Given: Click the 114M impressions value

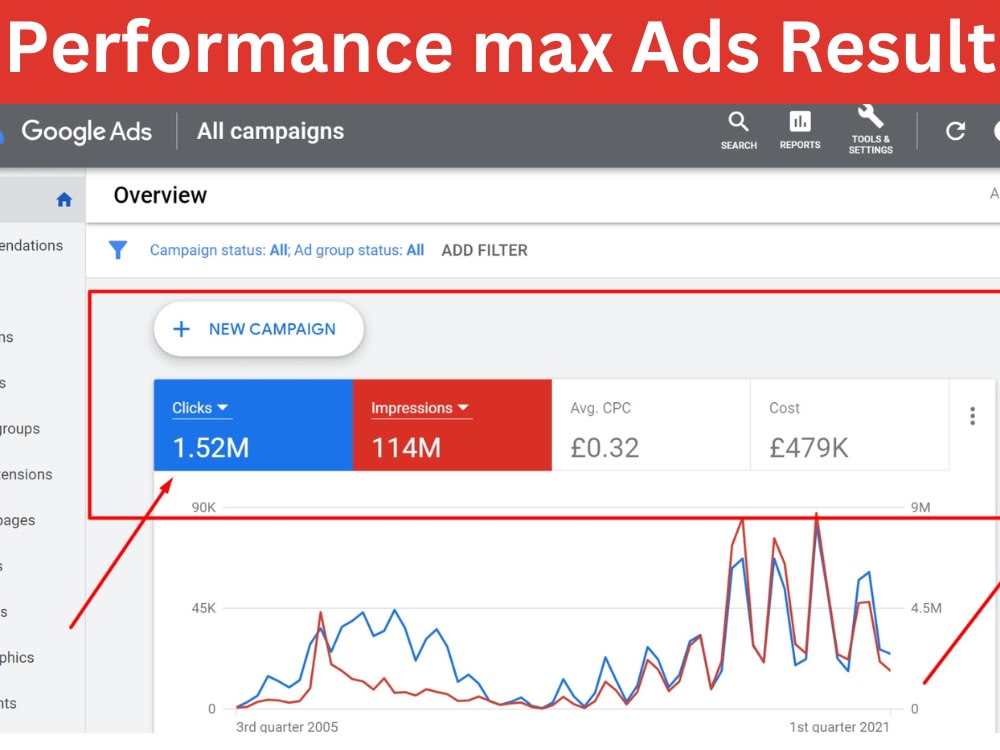Looking at the screenshot, I should pos(406,448).
